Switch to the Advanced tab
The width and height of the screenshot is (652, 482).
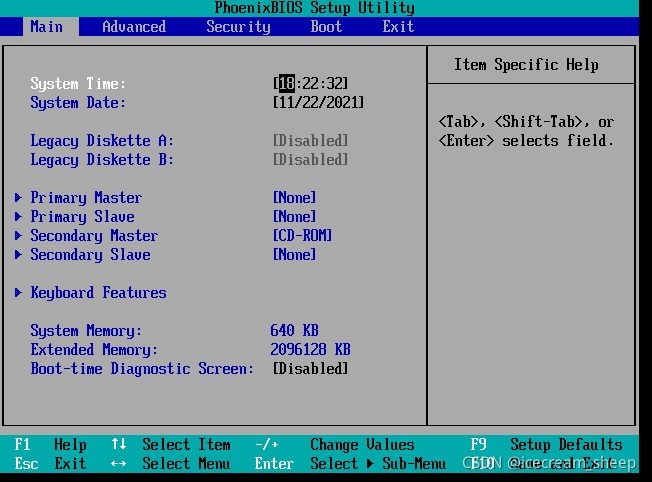134,27
